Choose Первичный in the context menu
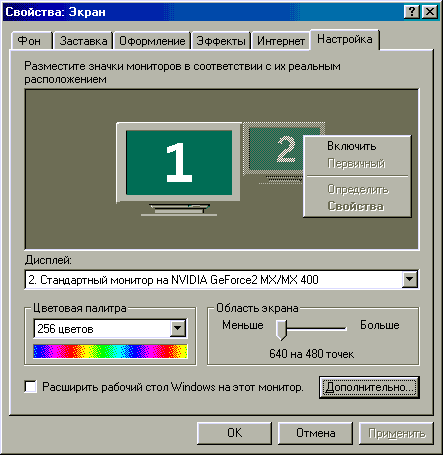Screen dimensions: 443x455 pos(356,163)
